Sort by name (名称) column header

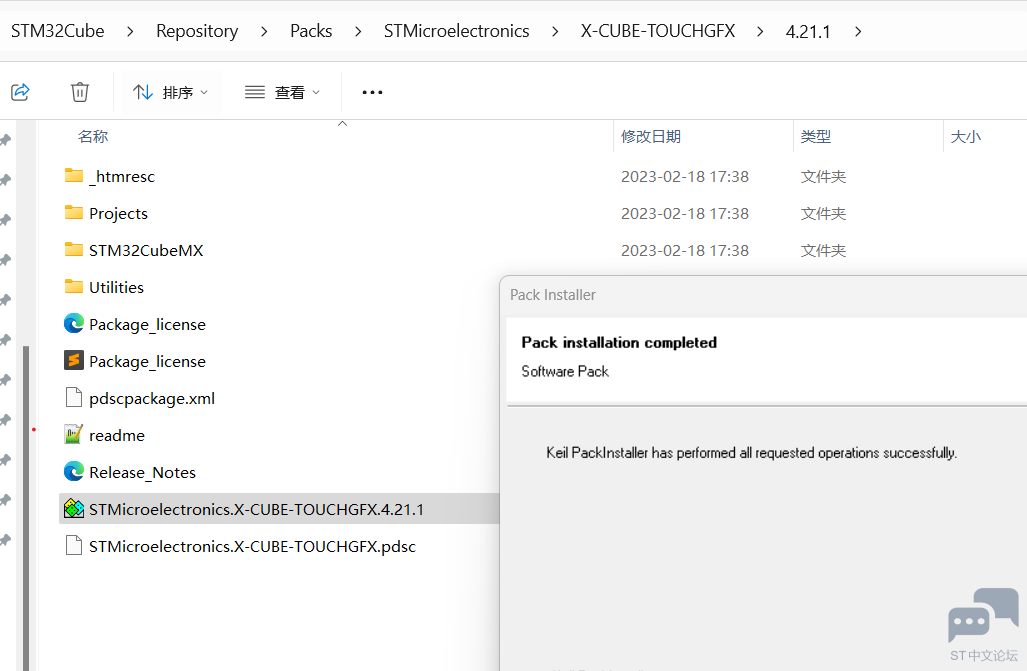click(x=92, y=136)
